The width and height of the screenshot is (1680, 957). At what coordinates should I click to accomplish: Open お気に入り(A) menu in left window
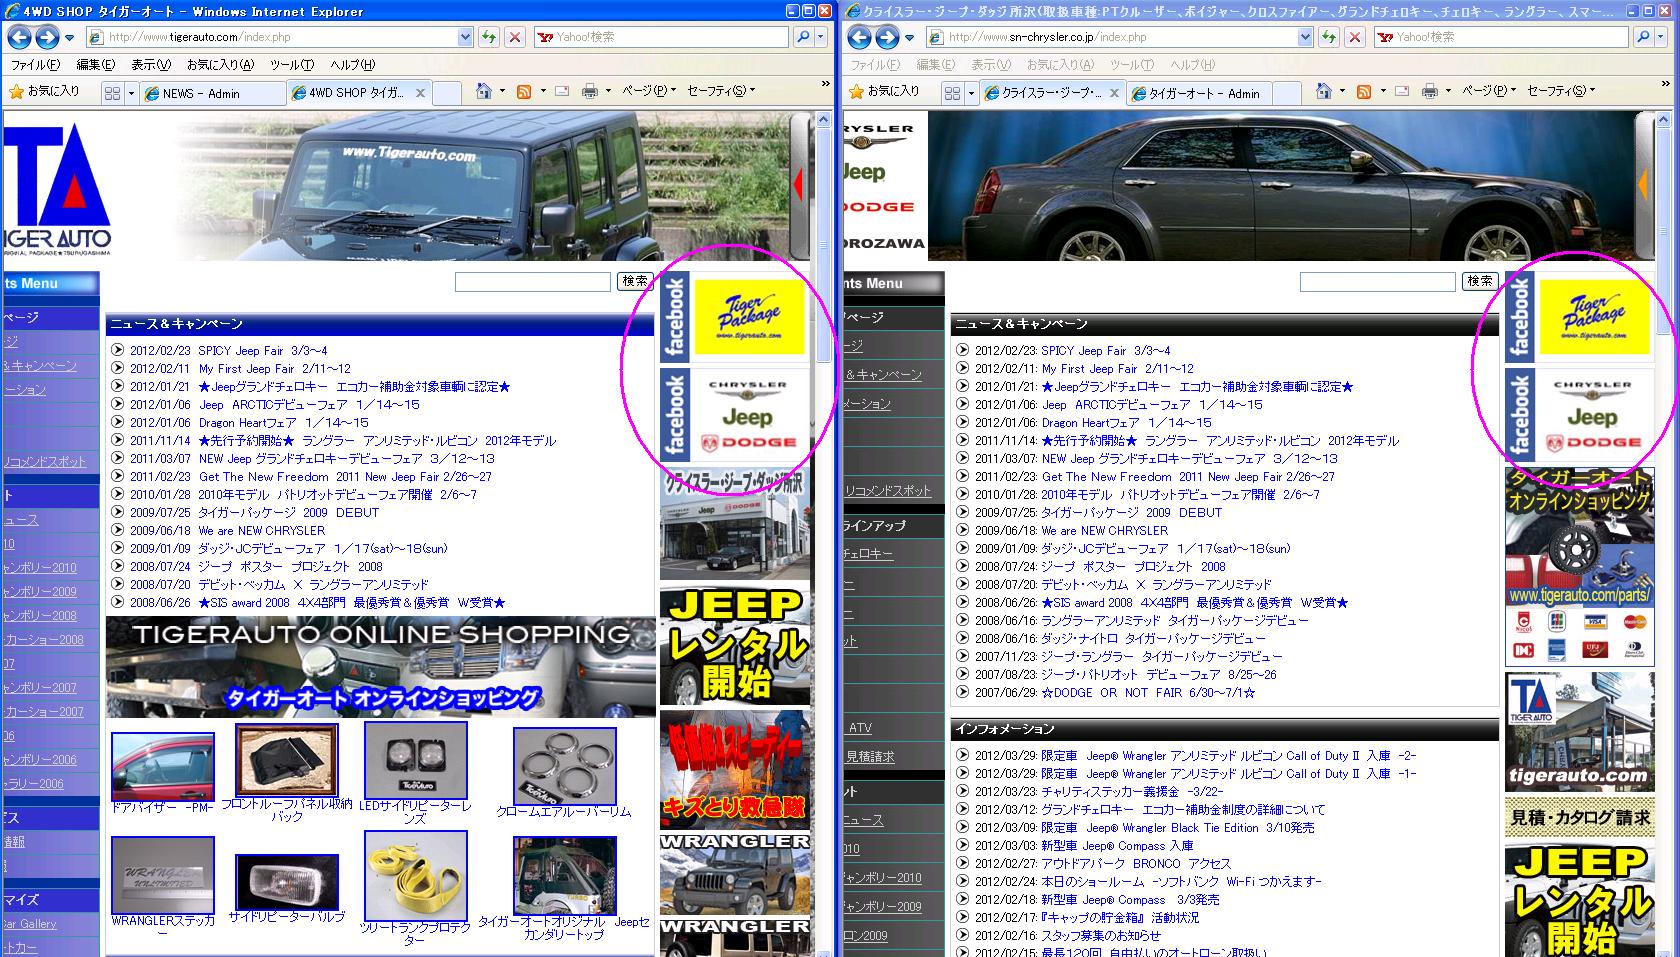click(x=220, y=65)
